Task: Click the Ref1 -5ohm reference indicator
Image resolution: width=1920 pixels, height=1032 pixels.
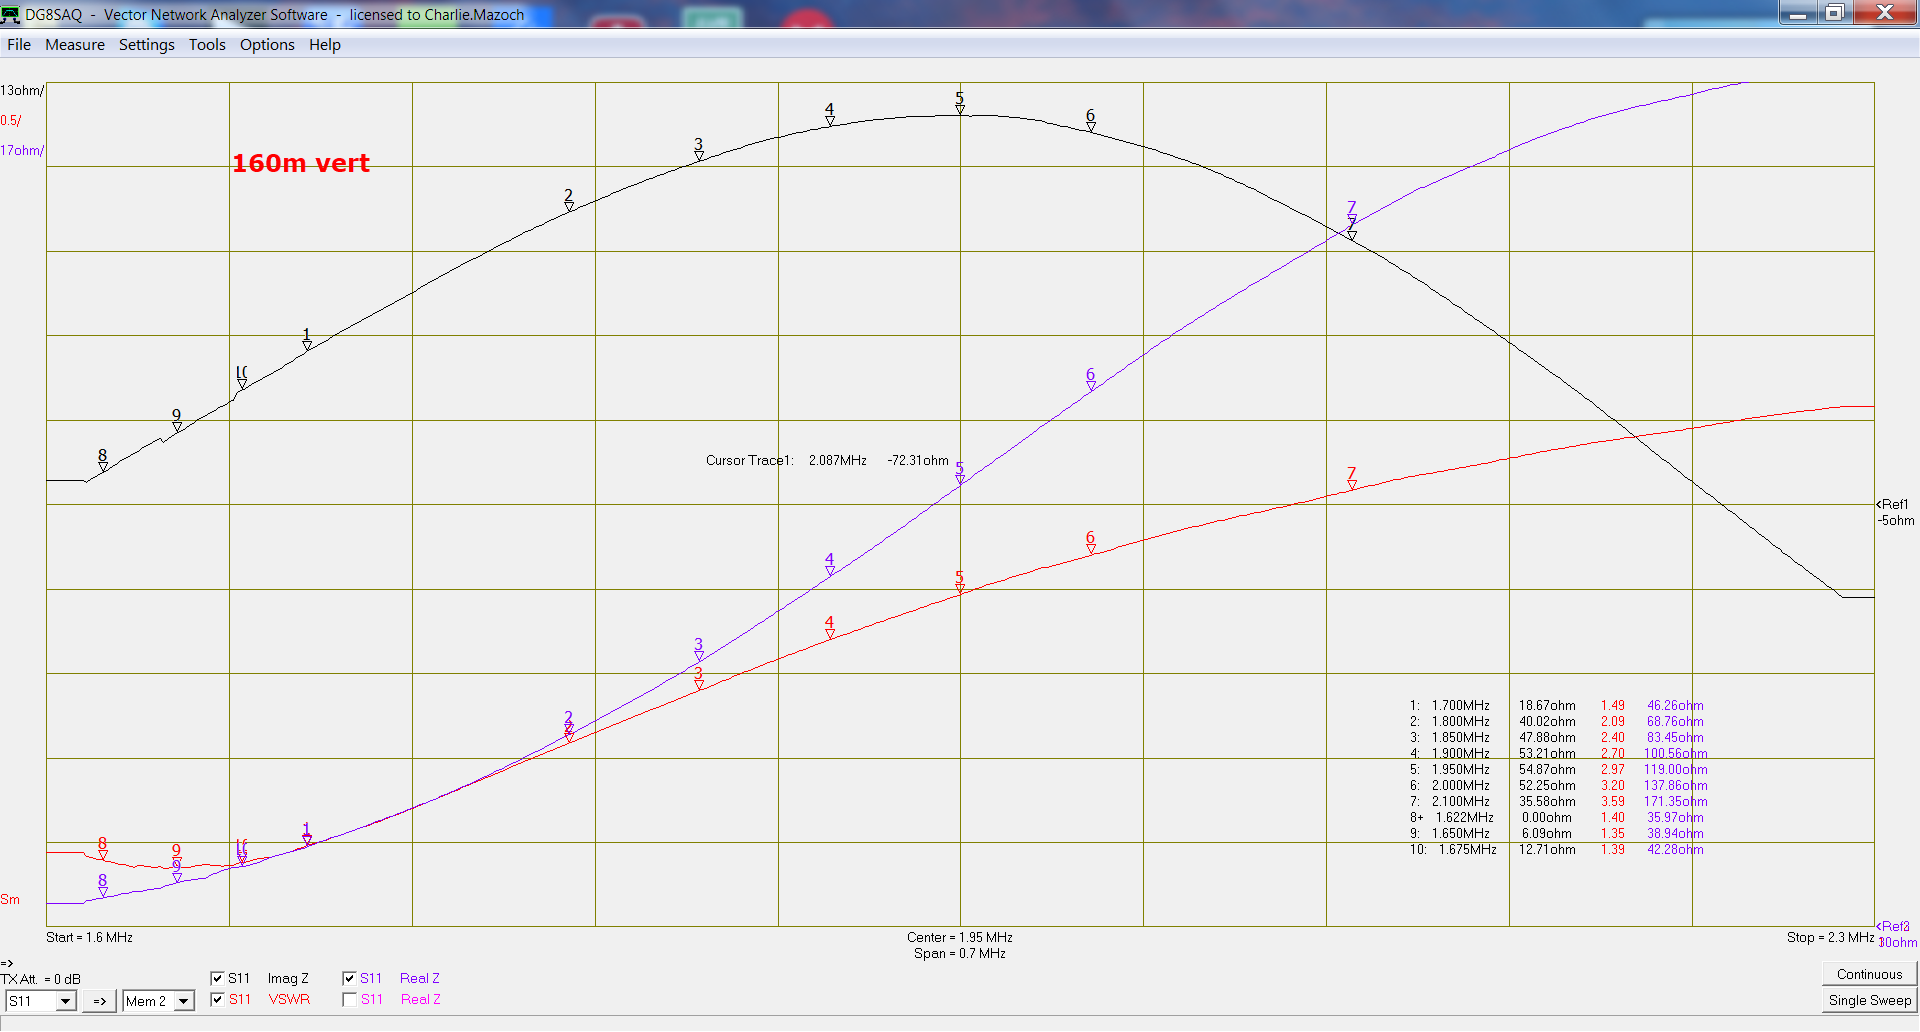Action: pyautogui.click(x=1894, y=512)
